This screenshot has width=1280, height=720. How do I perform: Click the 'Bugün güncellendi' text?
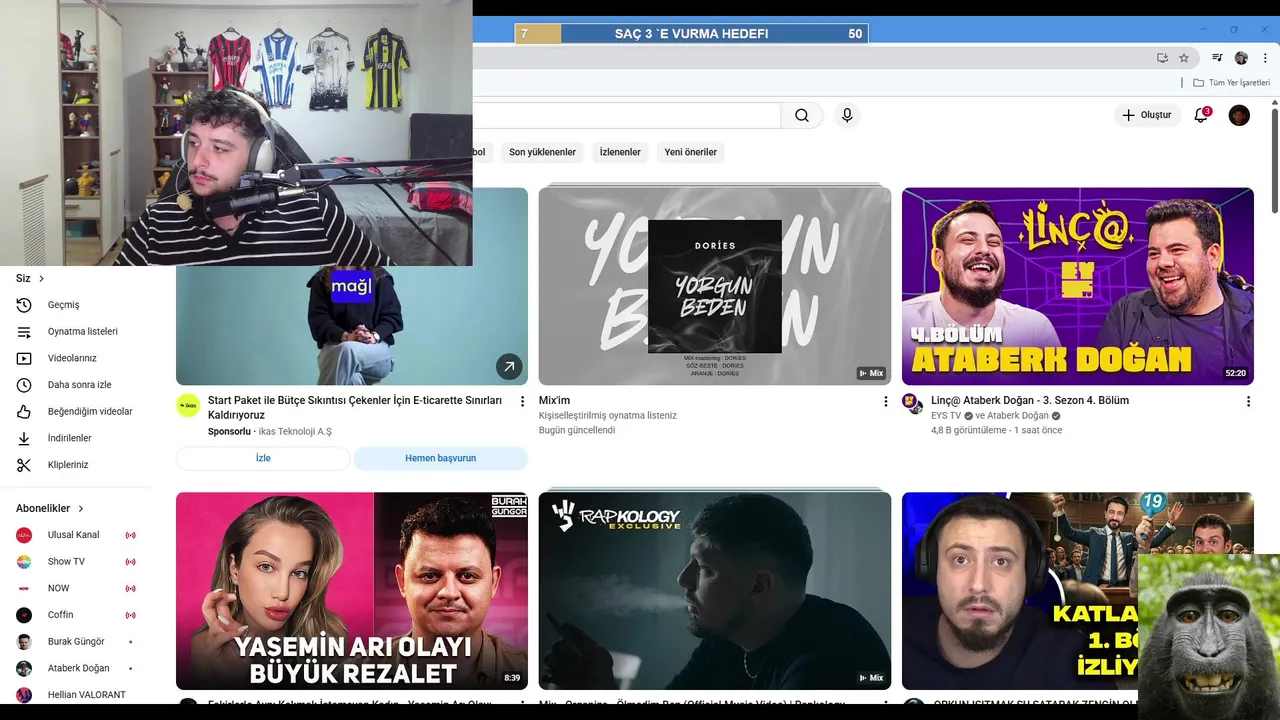pos(577,430)
